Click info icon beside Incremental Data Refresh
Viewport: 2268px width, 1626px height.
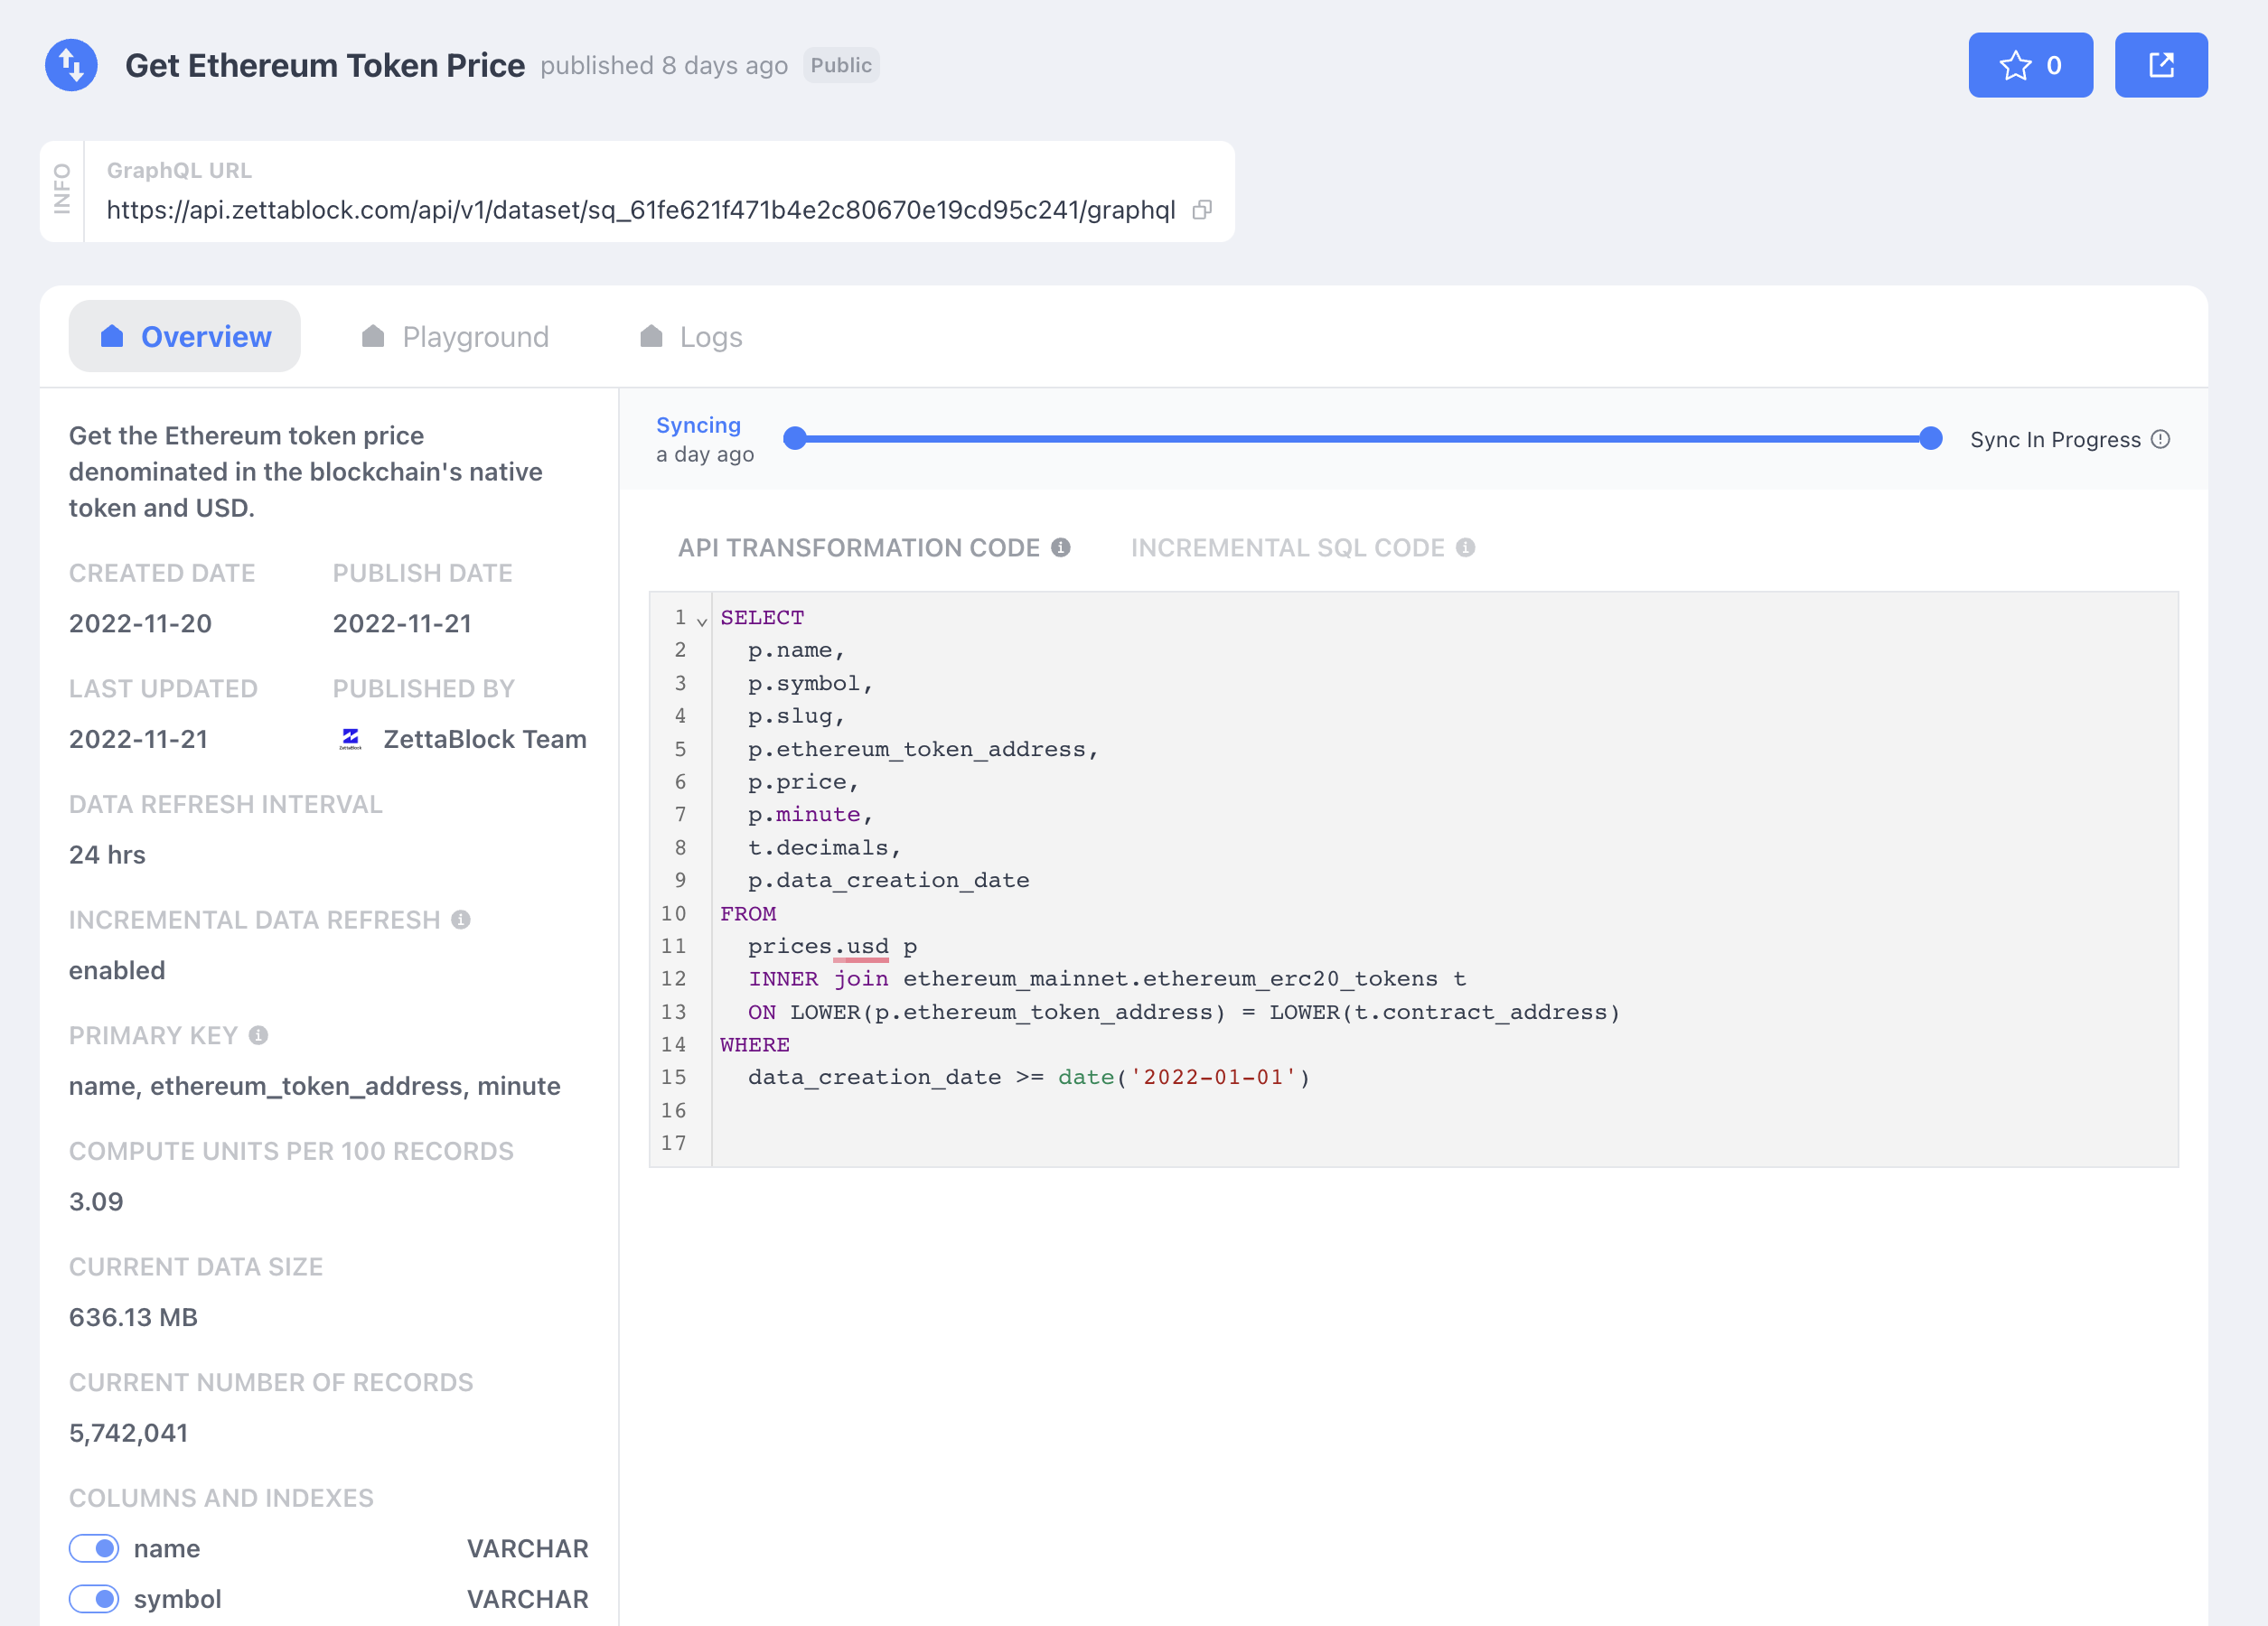(x=460, y=920)
